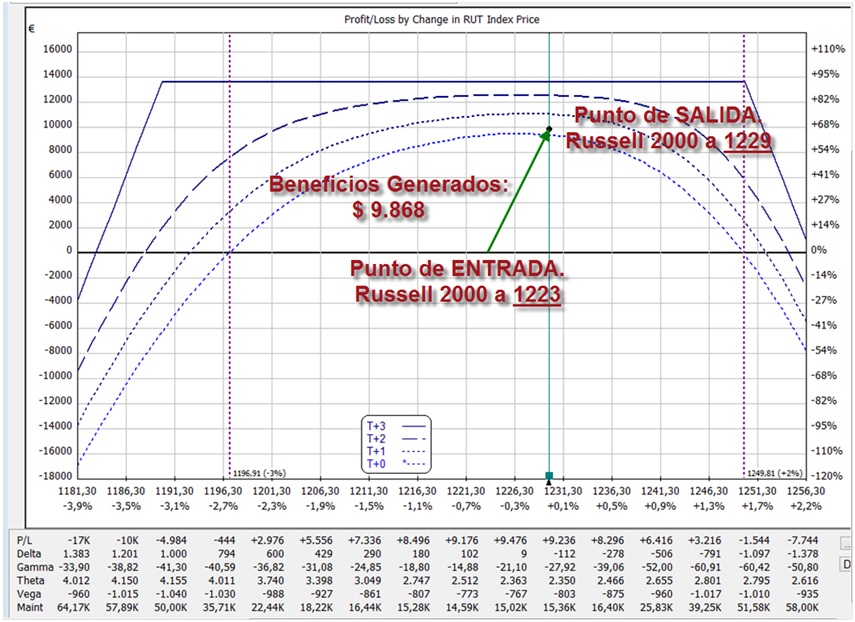Click the P/L value -4.984
The width and height of the screenshot is (855, 622).
(x=171, y=540)
